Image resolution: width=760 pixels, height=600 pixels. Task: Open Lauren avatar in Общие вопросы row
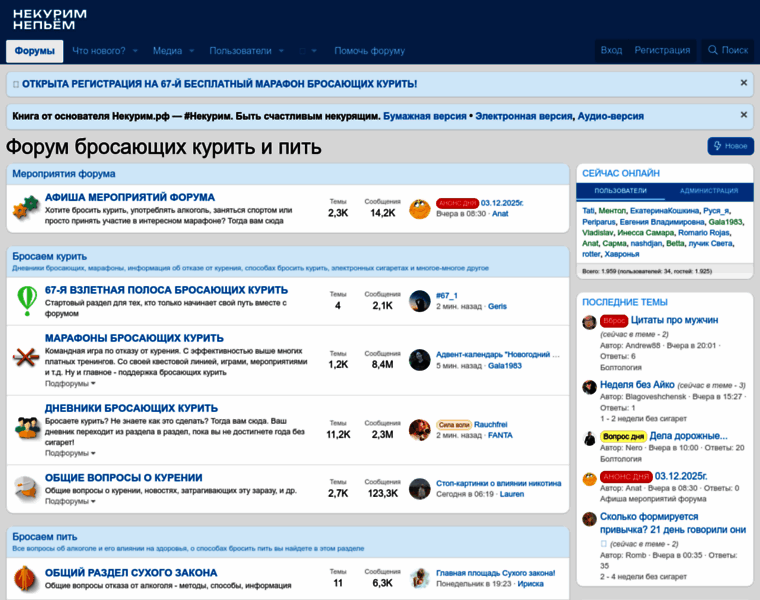(x=420, y=489)
